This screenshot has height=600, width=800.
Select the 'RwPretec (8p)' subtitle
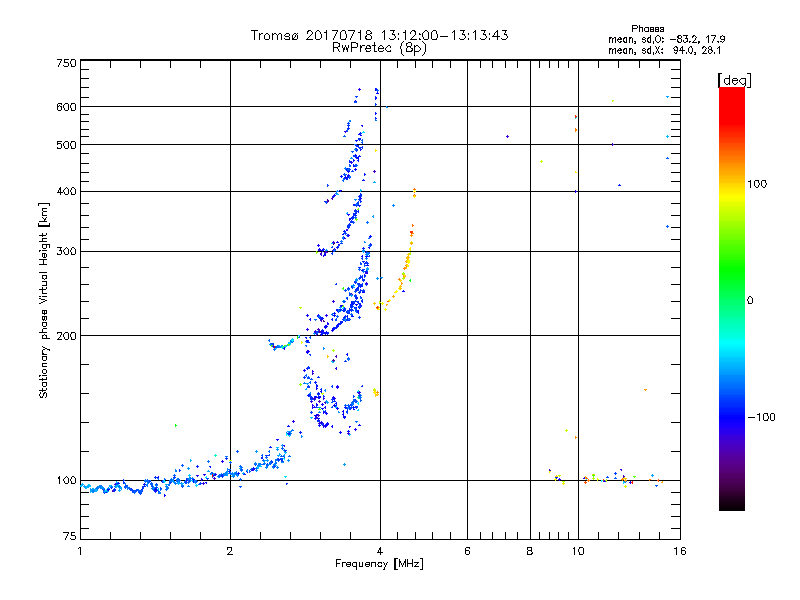[379, 48]
